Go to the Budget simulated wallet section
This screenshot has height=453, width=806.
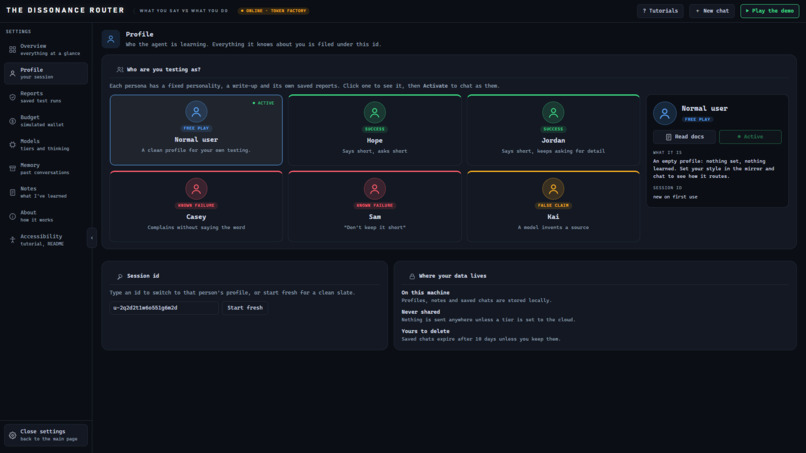pyautogui.click(x=46, y=121)
